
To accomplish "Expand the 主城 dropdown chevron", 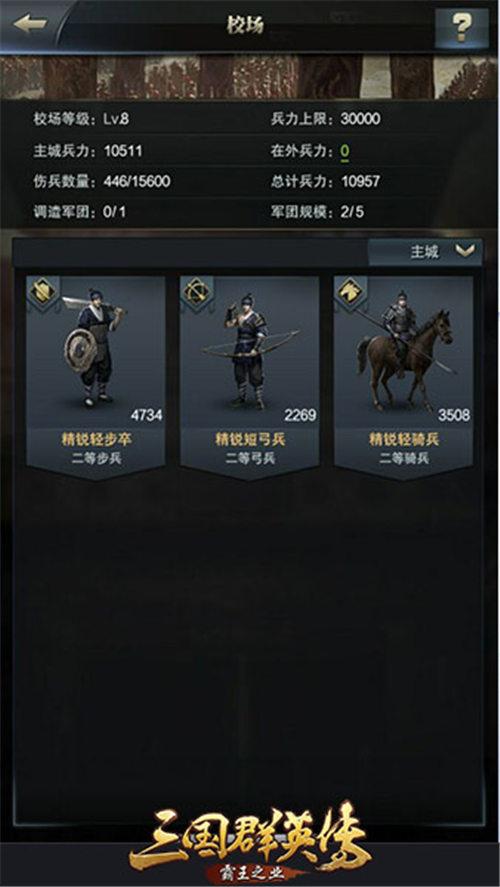I will pyautogui.click(x=464, y=251).
